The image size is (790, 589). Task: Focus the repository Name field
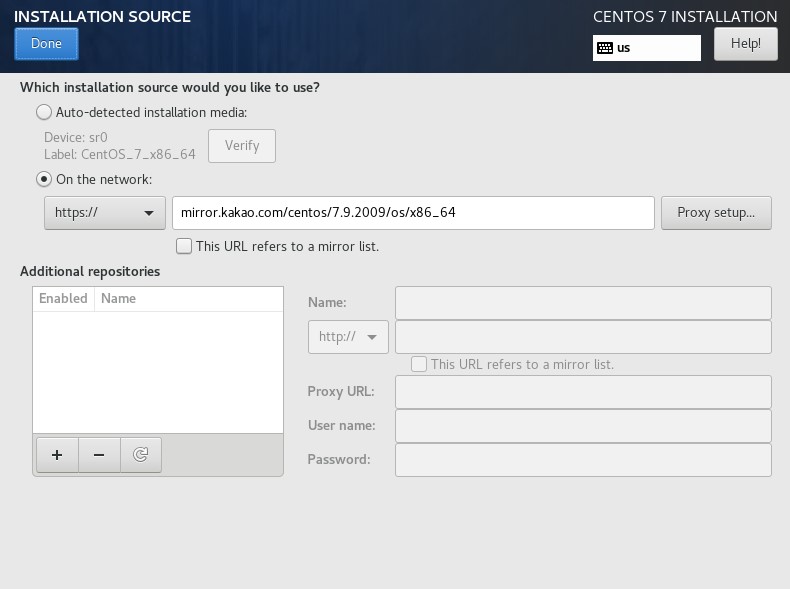point(583,302)
